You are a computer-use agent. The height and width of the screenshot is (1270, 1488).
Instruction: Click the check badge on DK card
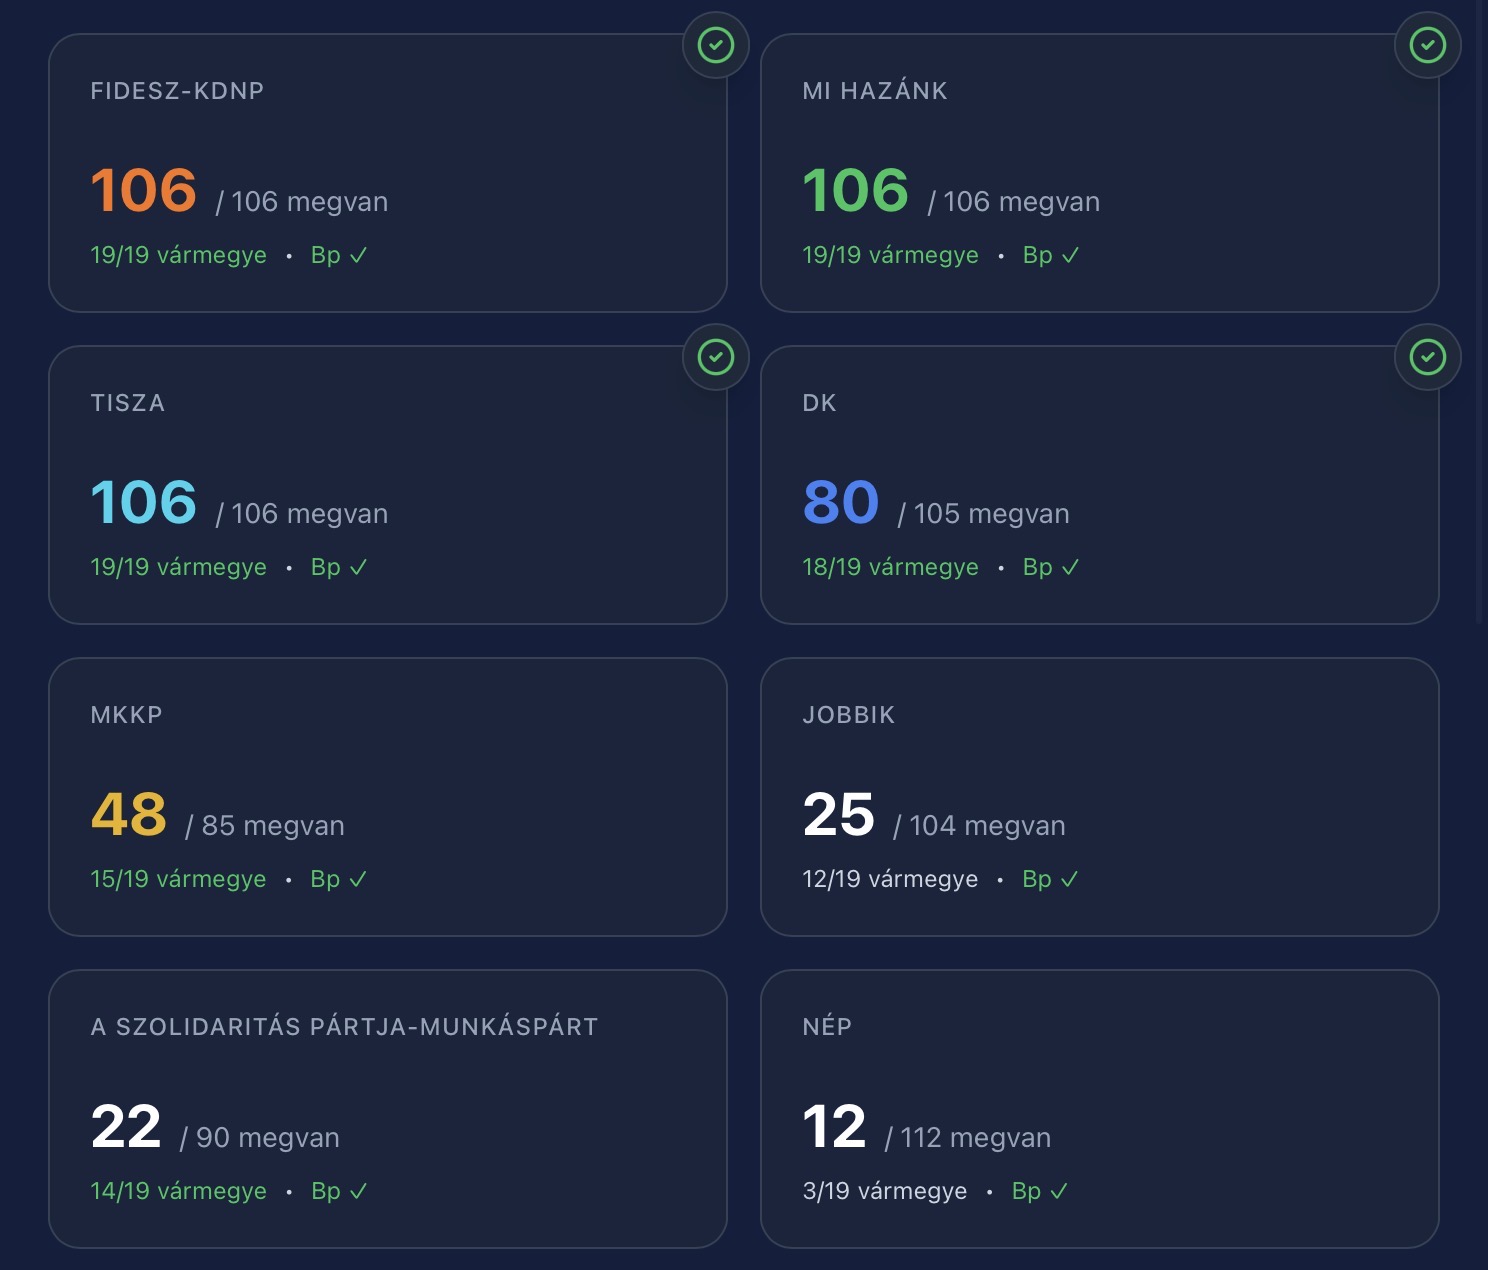point(1427,357)
